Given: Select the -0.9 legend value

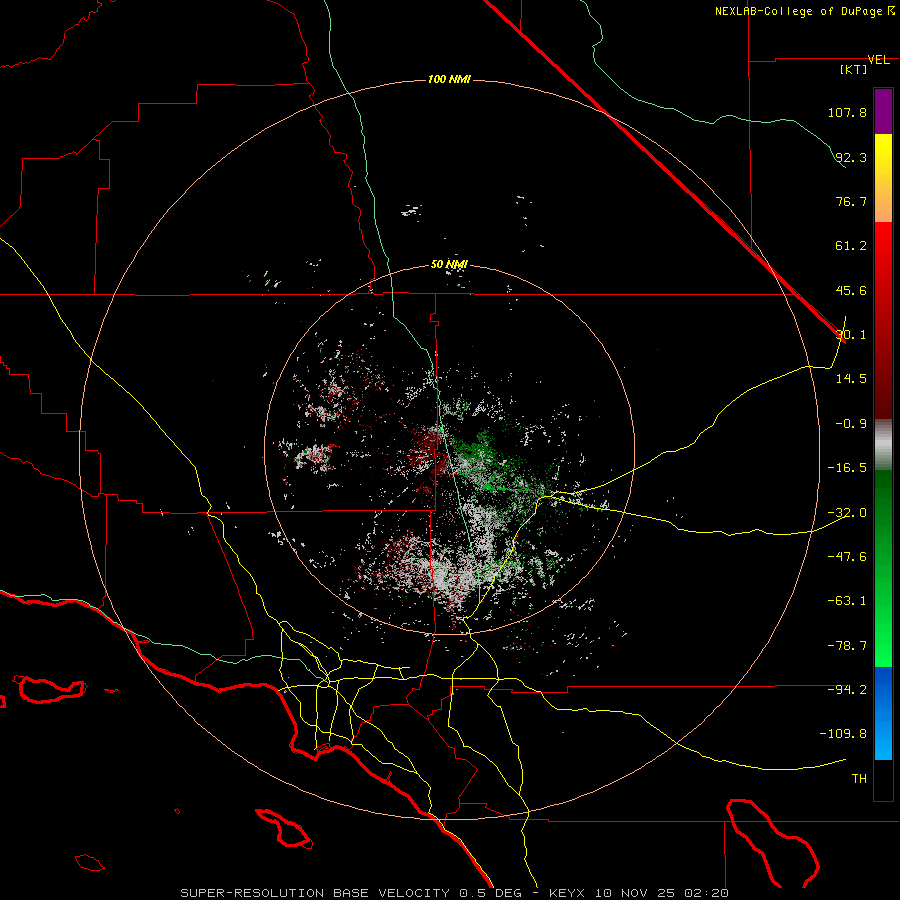Looking at the screenshot, I should pyautogui.click(x=851, y=424).
